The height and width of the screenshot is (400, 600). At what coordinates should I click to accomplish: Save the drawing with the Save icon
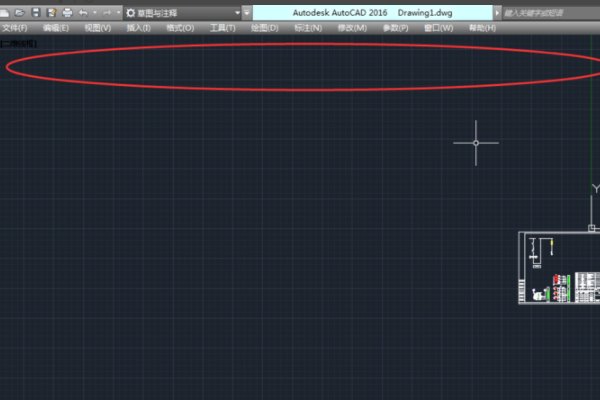pyautogui.click(x=36, y=13)
